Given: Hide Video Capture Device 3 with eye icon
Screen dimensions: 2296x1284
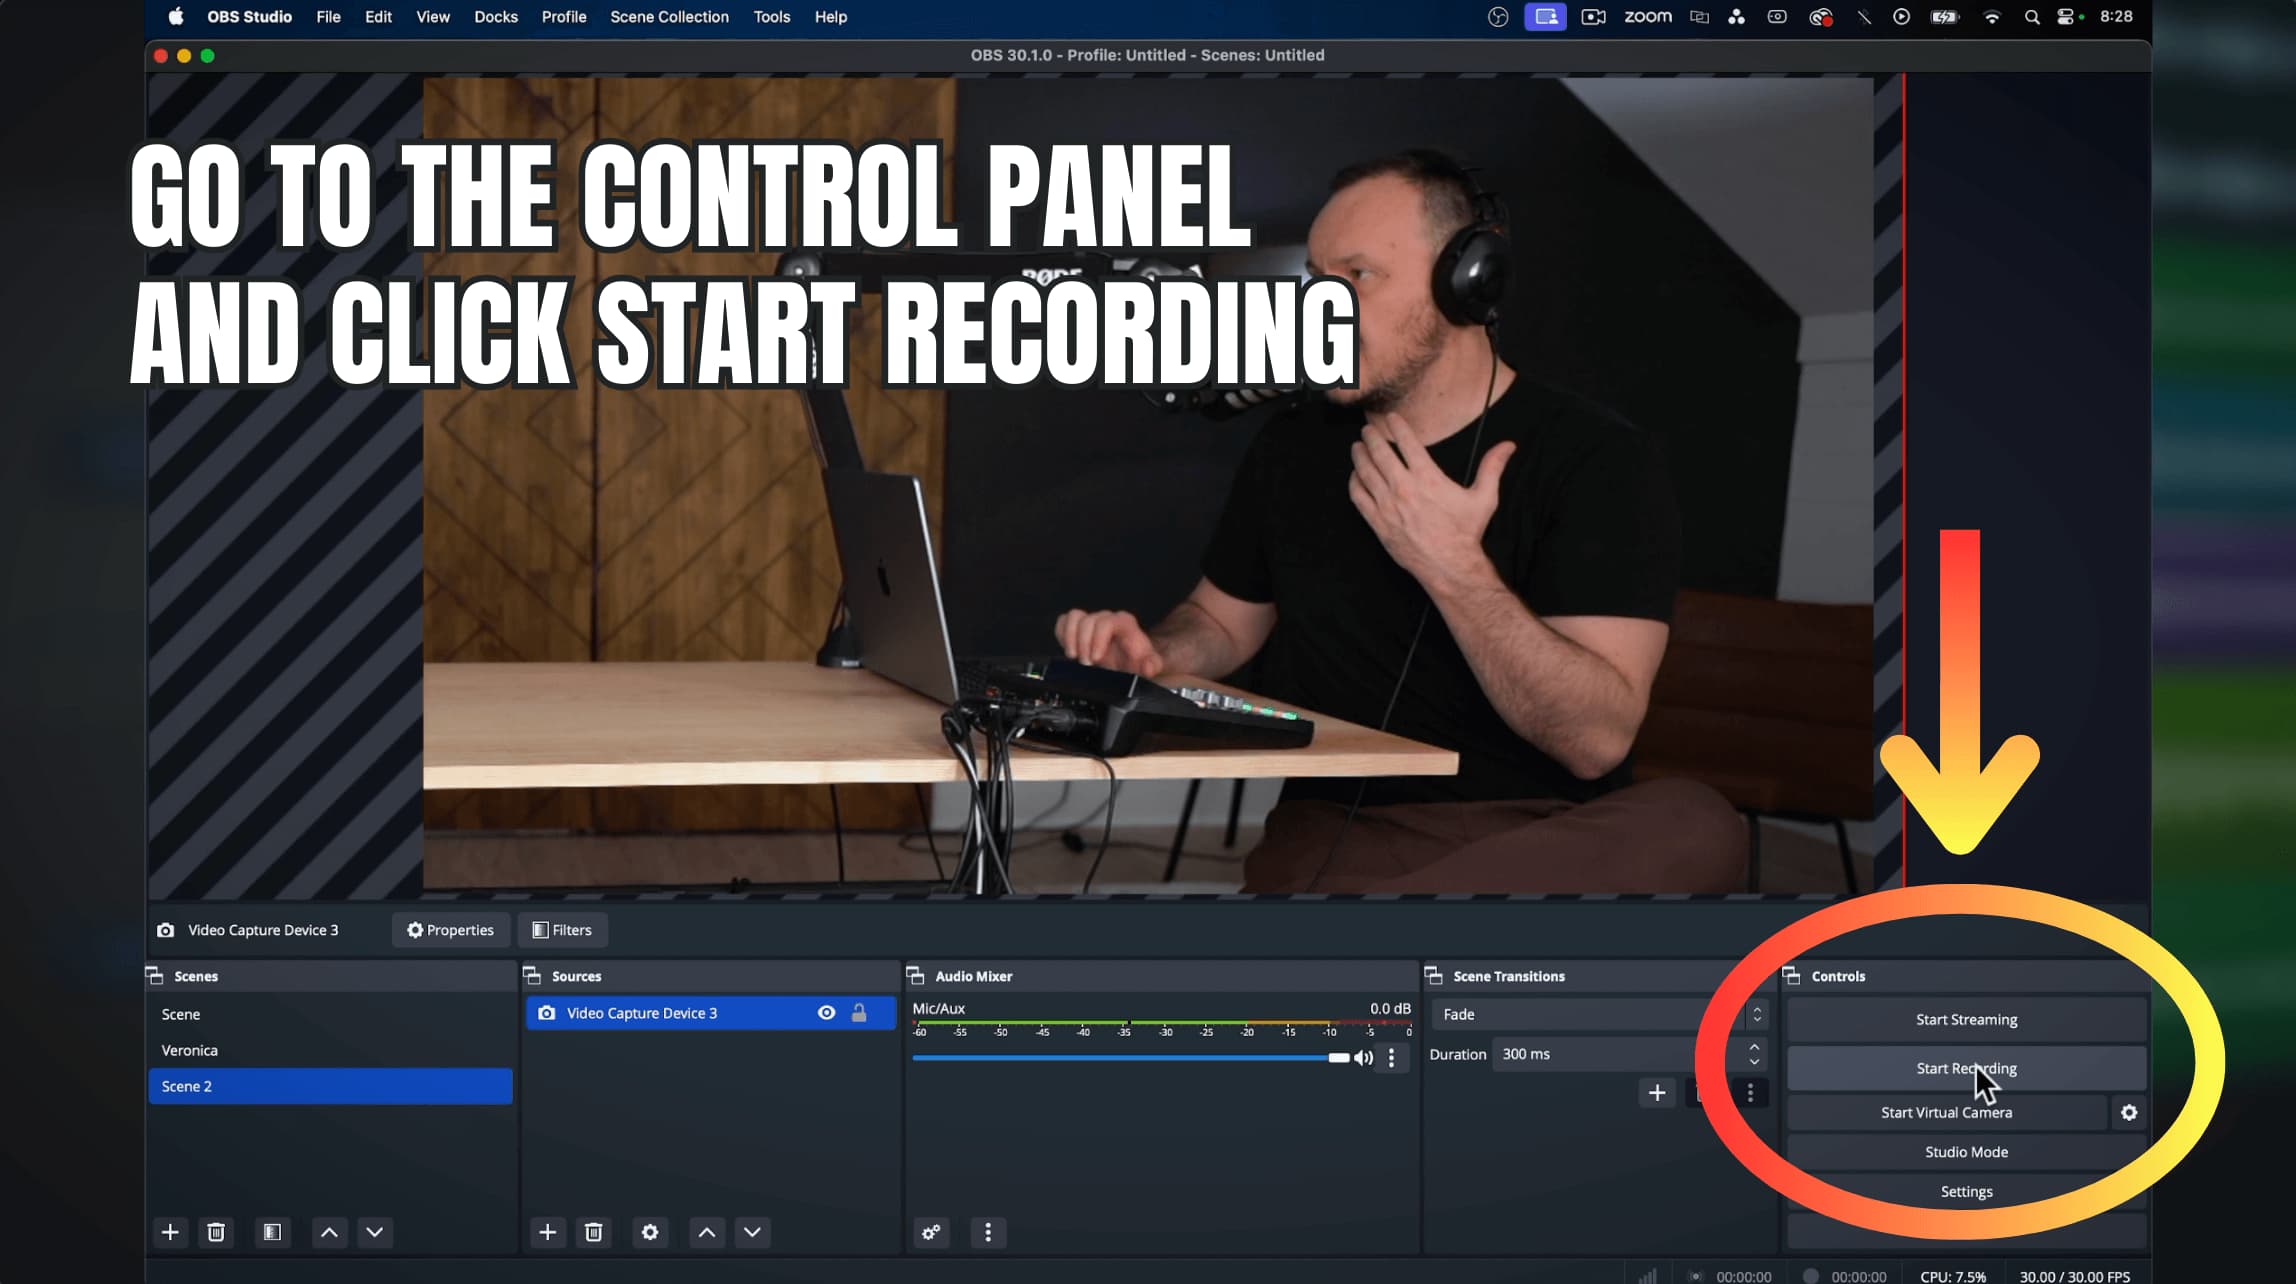Looking at the screenshot, I should 826,1013.
